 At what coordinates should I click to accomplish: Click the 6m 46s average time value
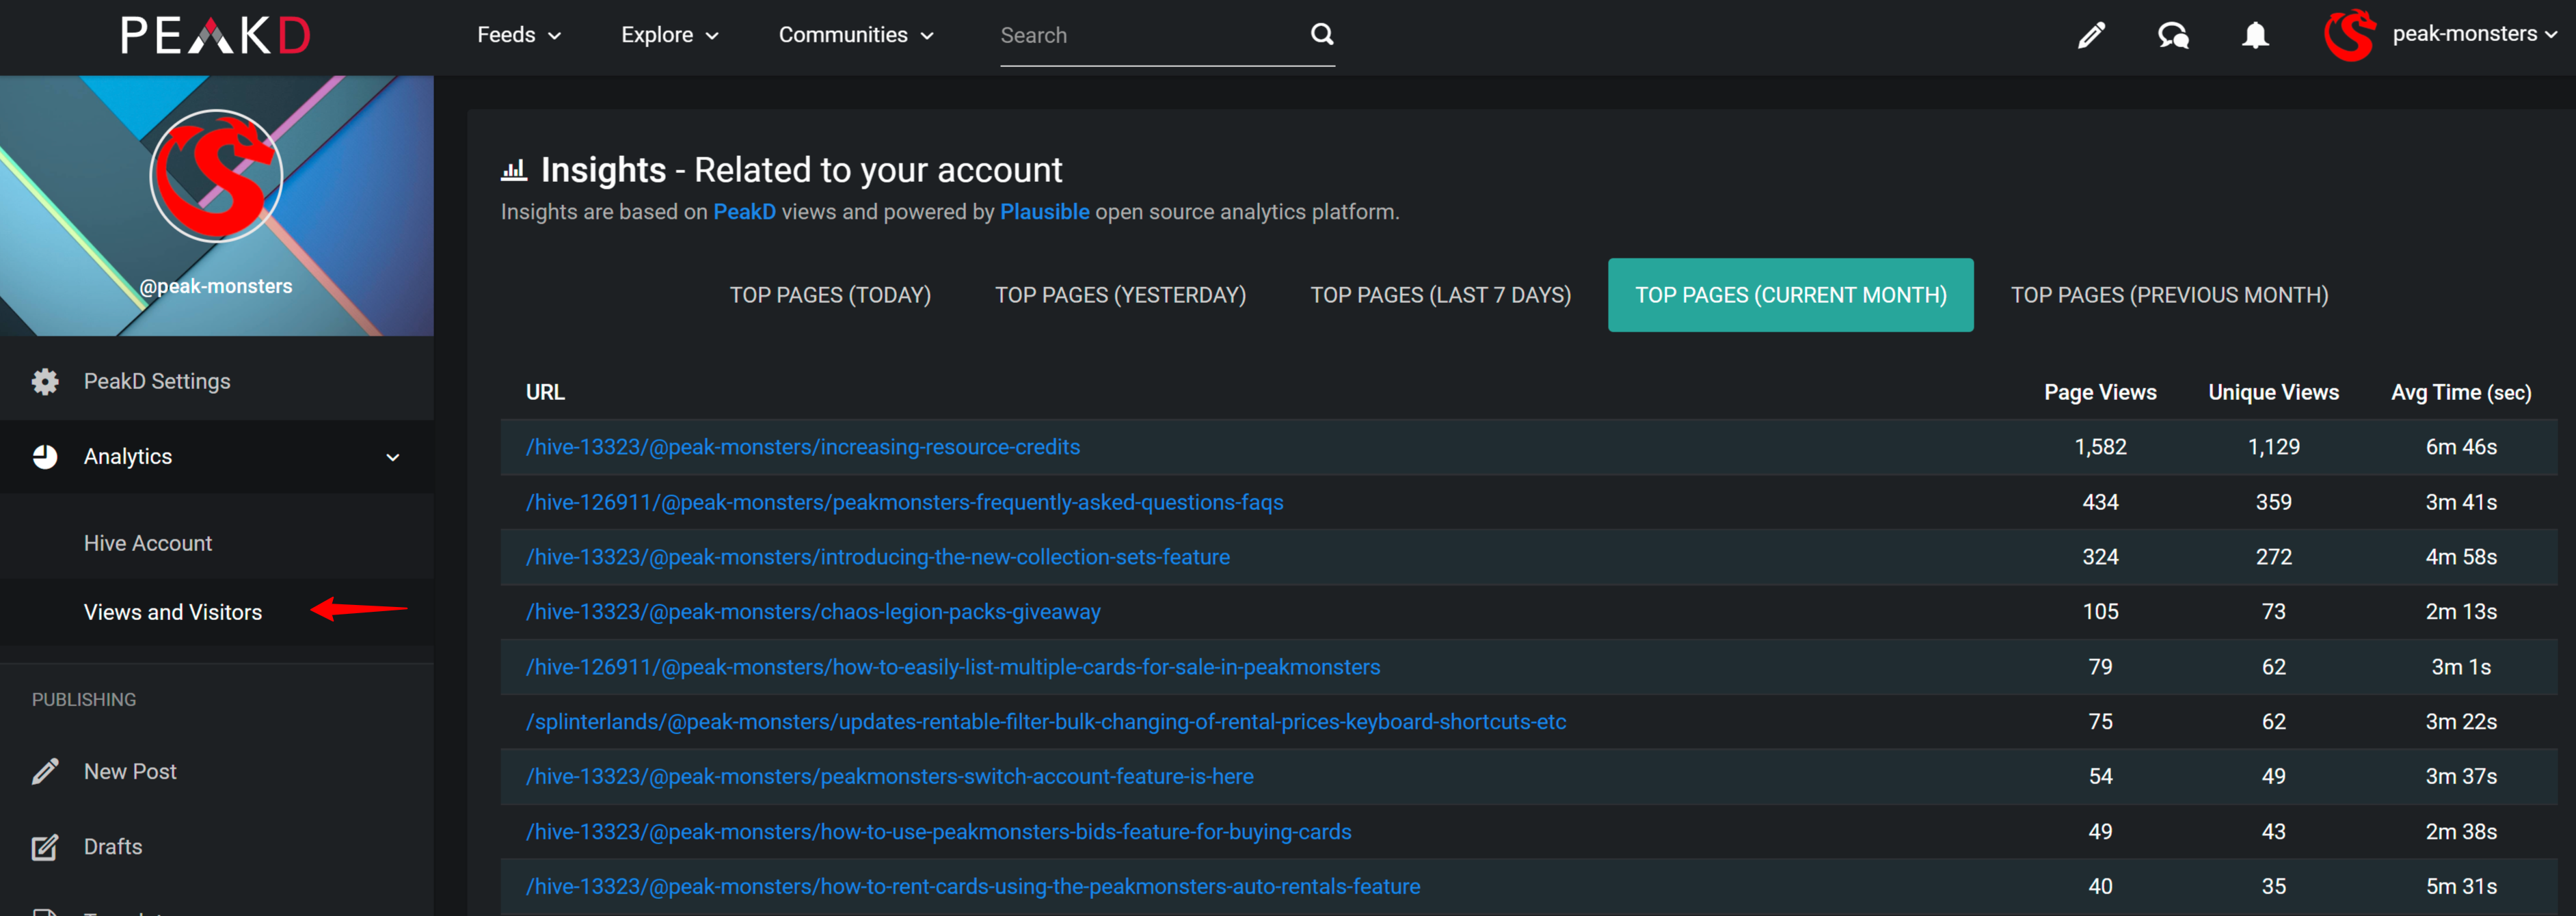click(x=2461, y=447)
